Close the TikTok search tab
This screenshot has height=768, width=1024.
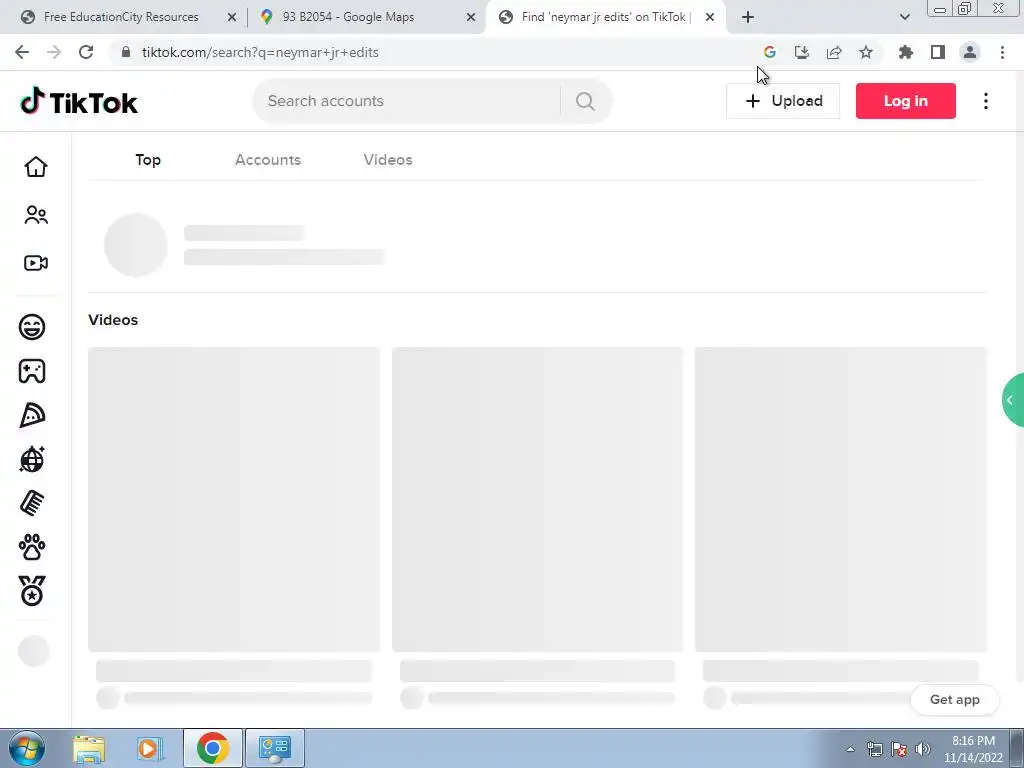click(710, 17)
